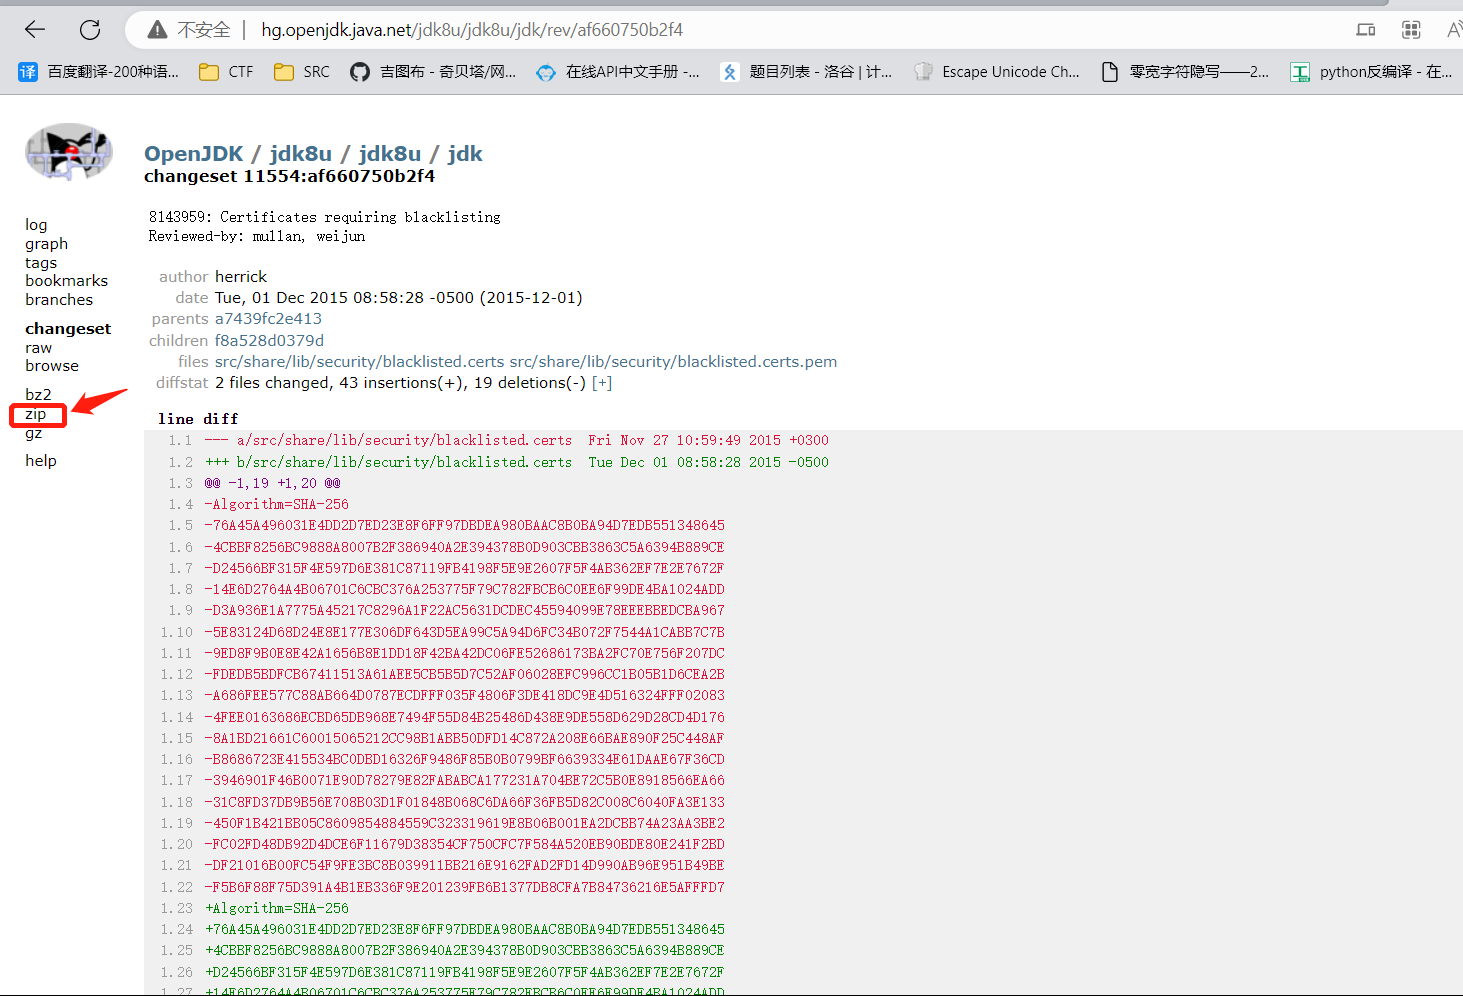Open the branches sidebar link

tap(59, 300)
